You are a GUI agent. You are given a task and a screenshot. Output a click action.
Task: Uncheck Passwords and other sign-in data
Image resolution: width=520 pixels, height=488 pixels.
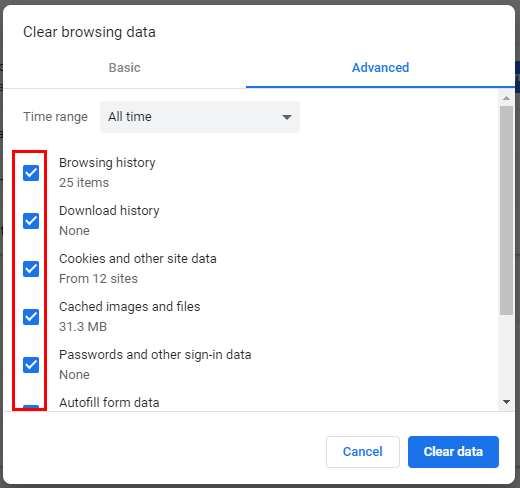[x=31, y=365]
